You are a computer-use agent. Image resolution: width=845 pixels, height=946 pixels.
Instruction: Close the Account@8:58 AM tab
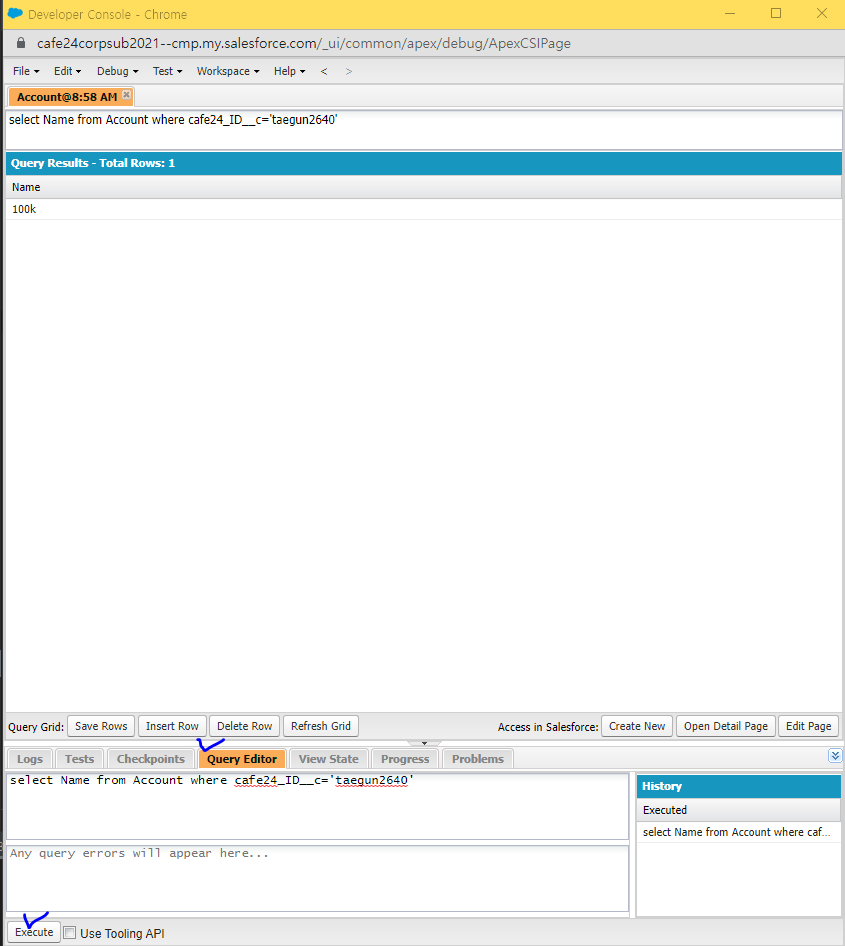point(126,94)
